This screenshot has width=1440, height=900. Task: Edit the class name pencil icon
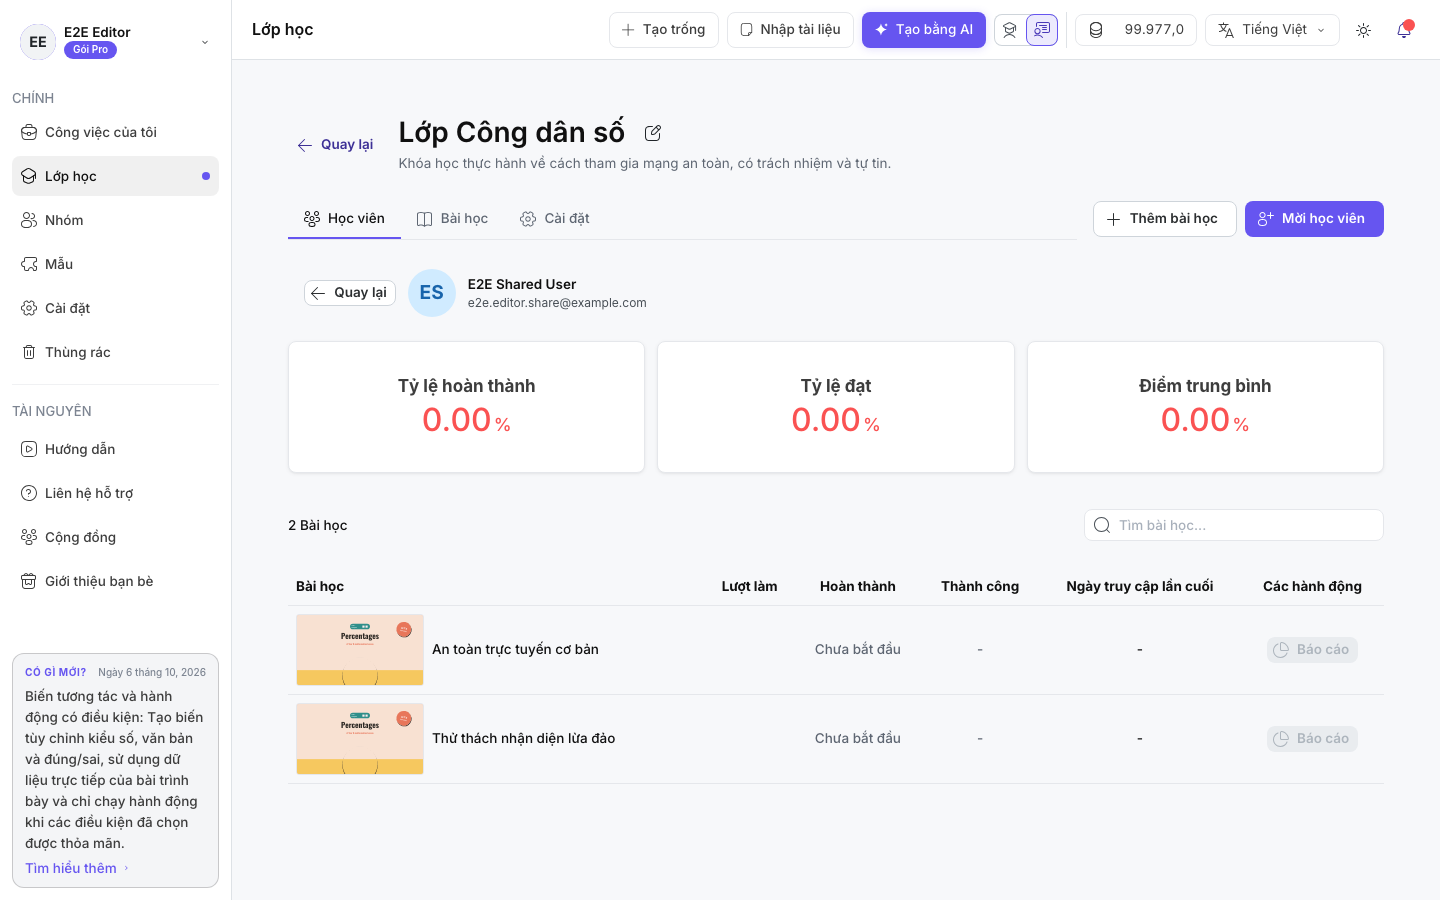point(653,133)
